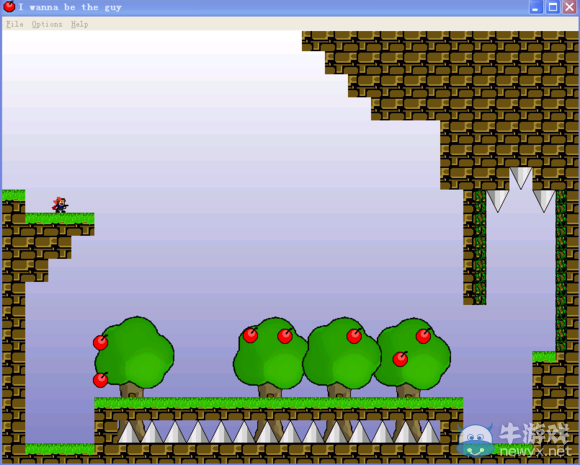
Task: Open the Help menu
Action: (x=80, y=24)
